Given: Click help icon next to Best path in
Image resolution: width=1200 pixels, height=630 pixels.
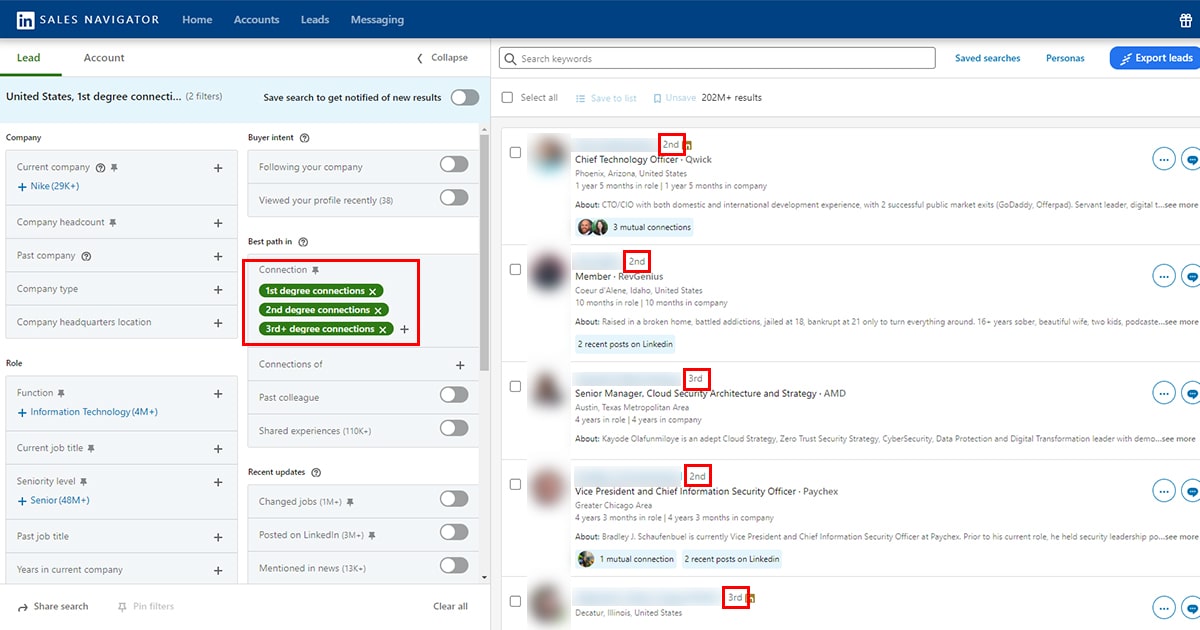Looking at the screenshot, I should (303, 242).
